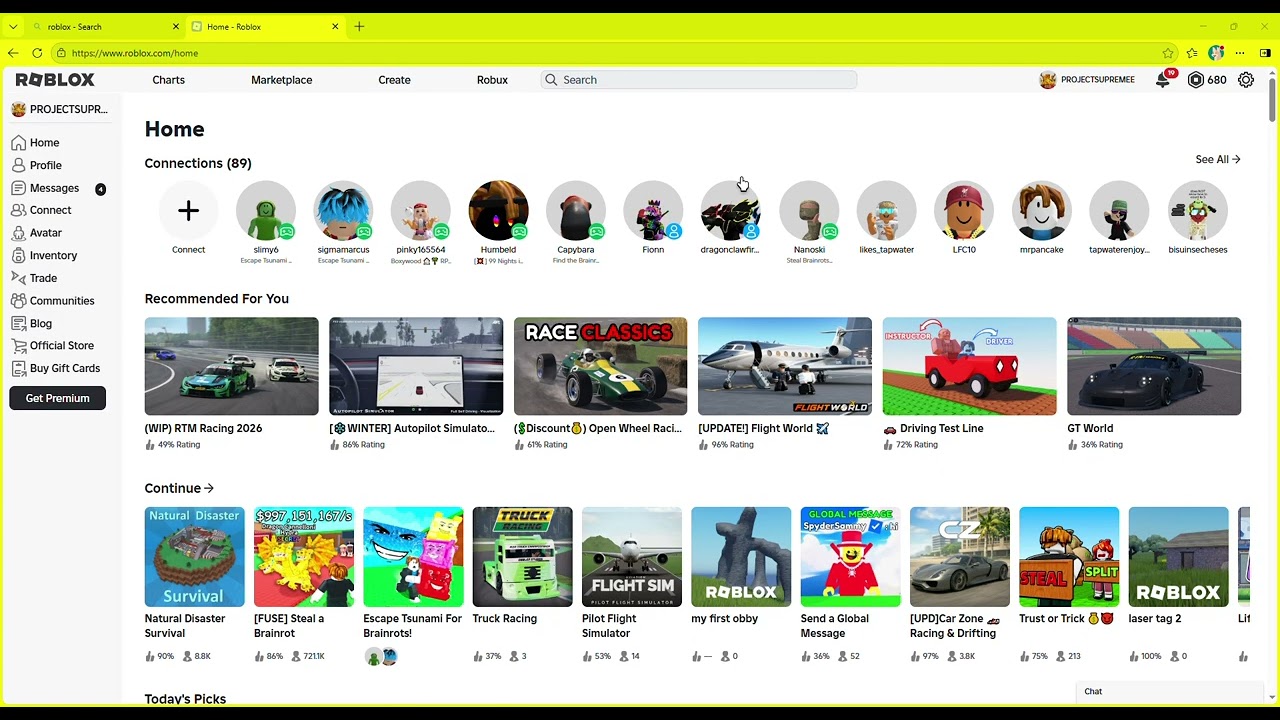Open Communities in the sidebar
Screen dimensions: 1280x720
[61, 301]
